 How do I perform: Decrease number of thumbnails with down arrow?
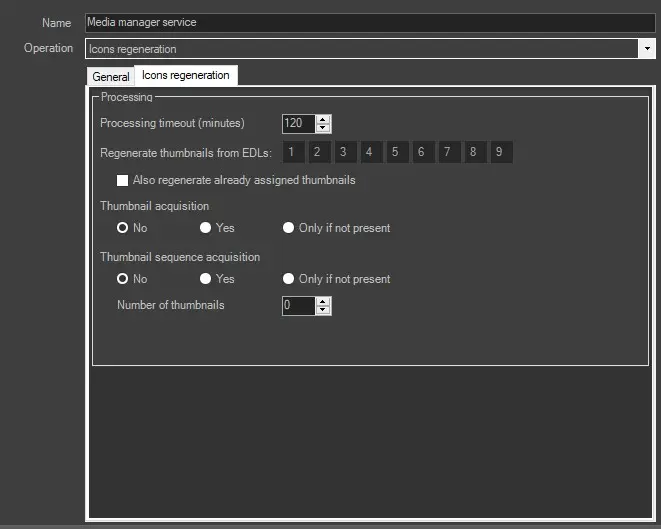pos(323,310)
